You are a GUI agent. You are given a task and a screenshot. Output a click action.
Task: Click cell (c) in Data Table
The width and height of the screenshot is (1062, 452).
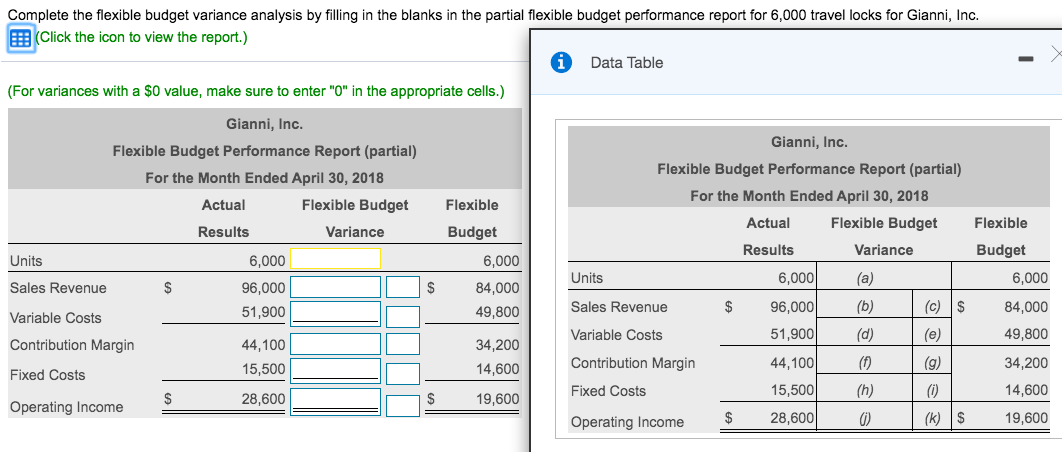932,306
